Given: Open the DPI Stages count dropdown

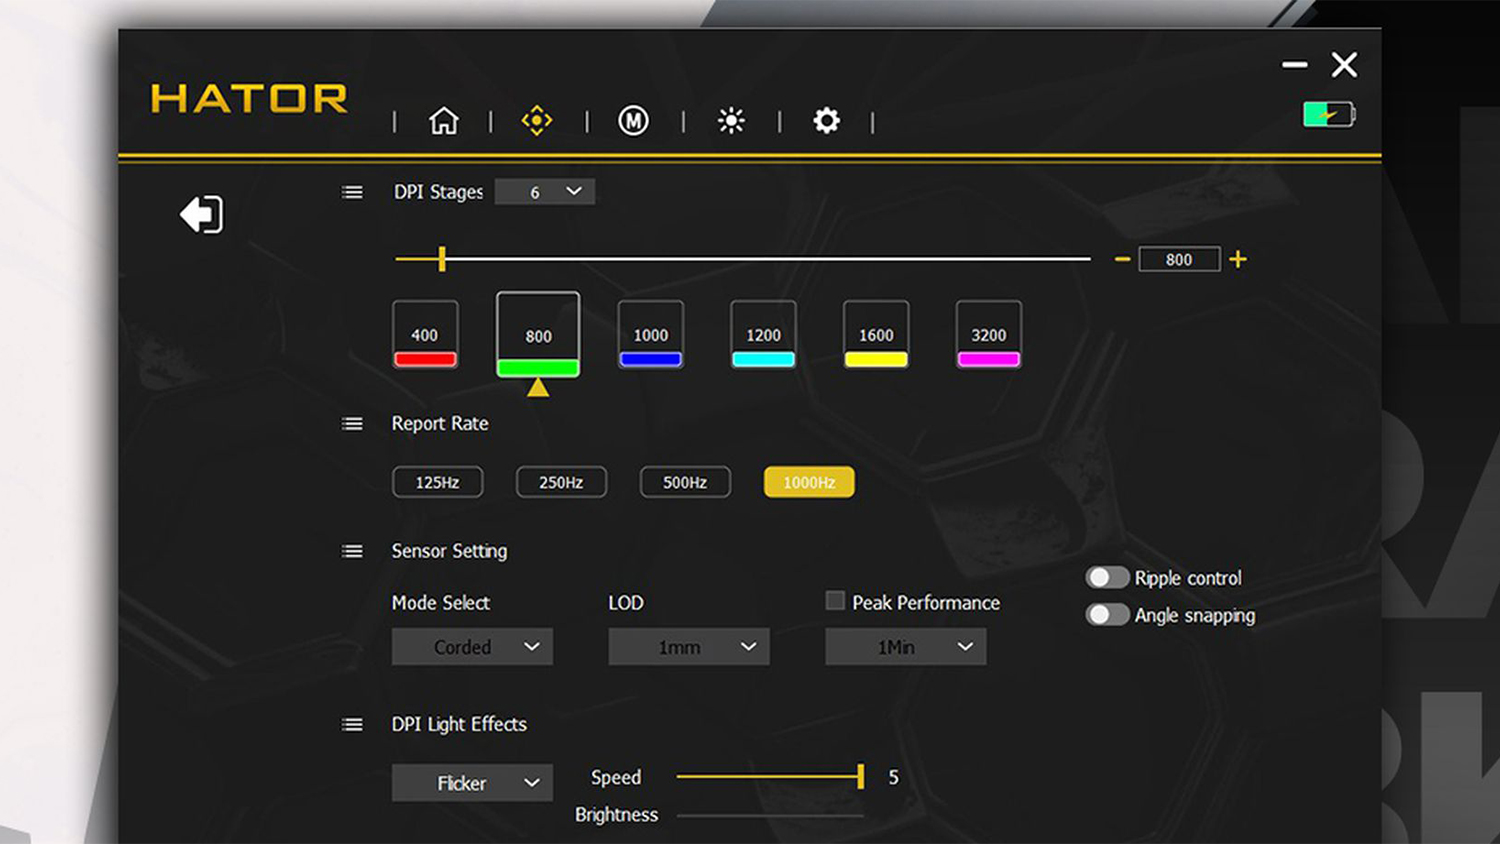Looking at the screenshot, I should 545,192.
